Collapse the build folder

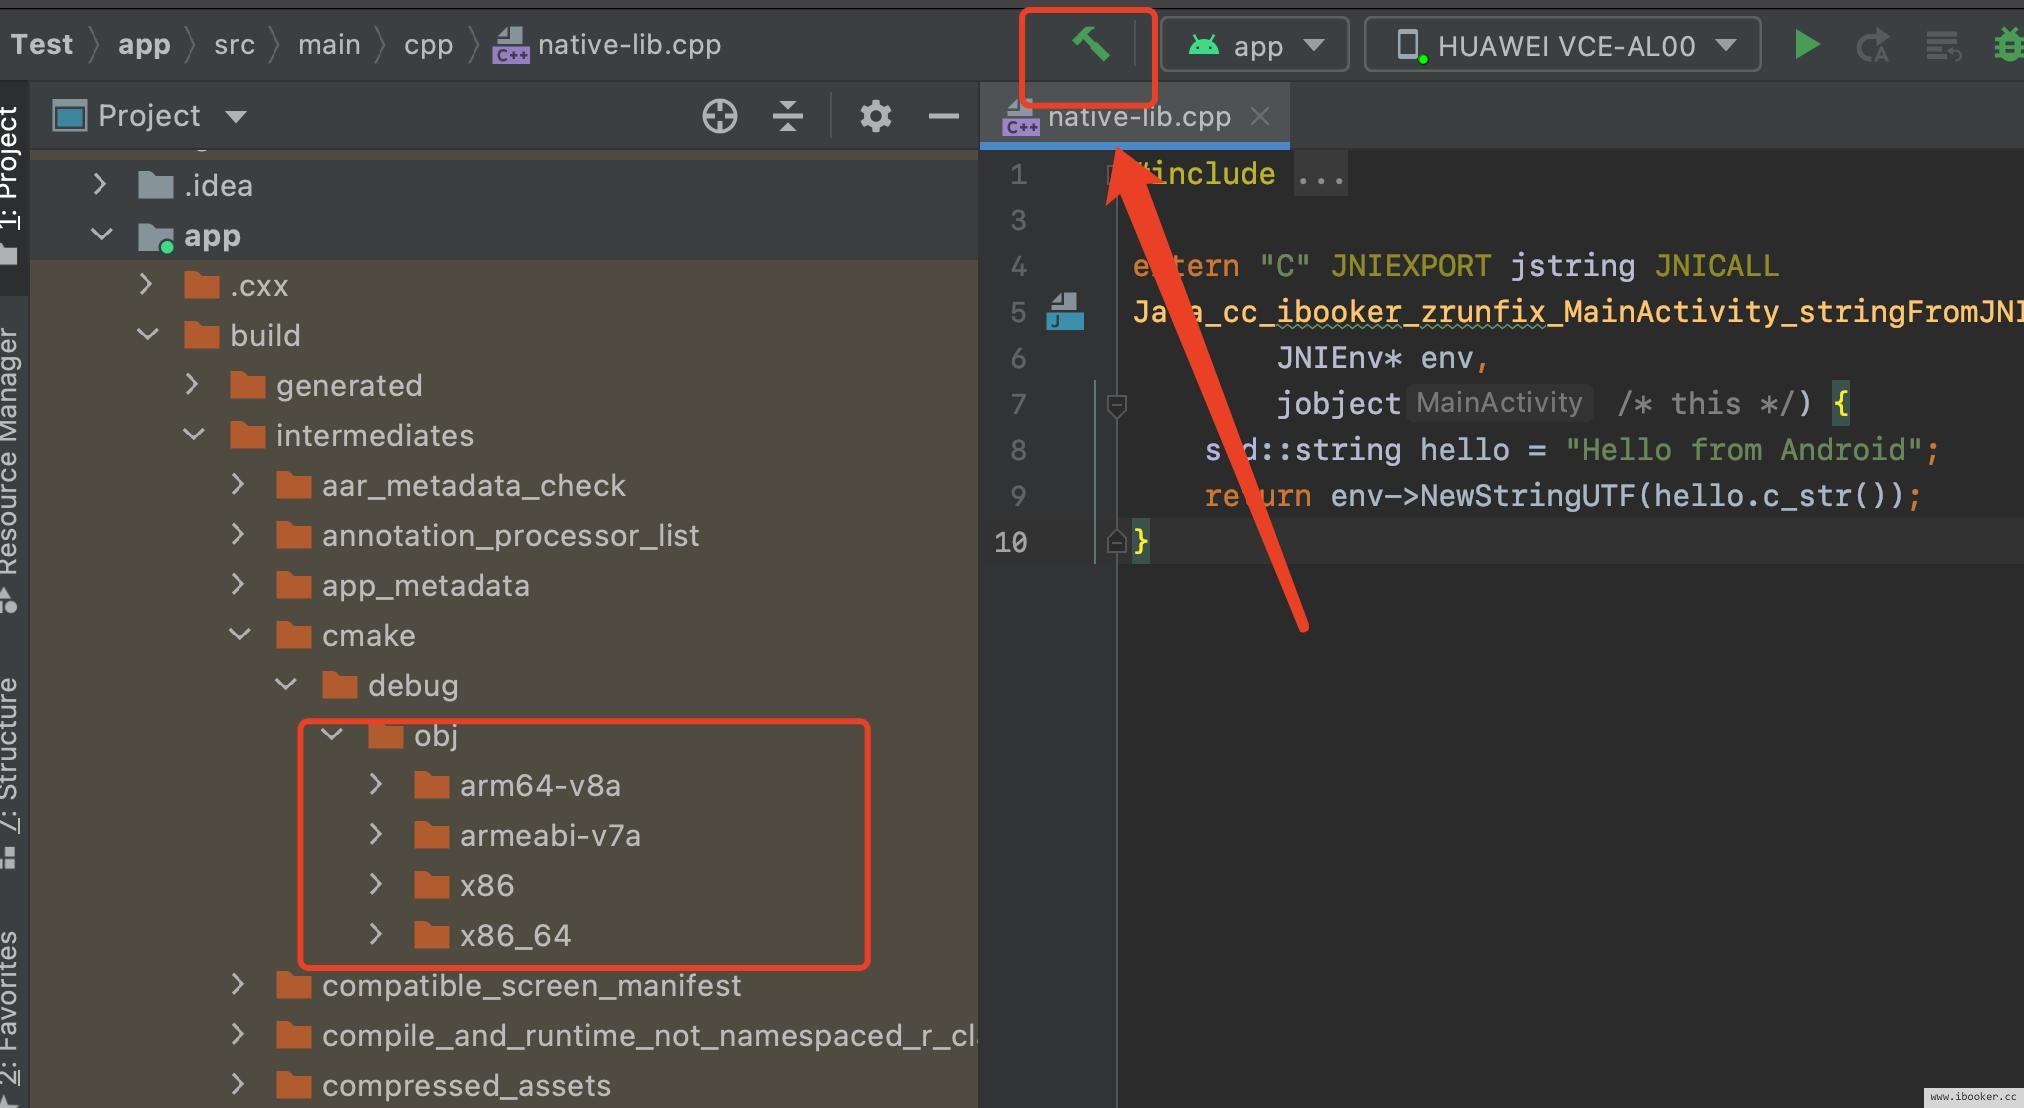(148, 334)
